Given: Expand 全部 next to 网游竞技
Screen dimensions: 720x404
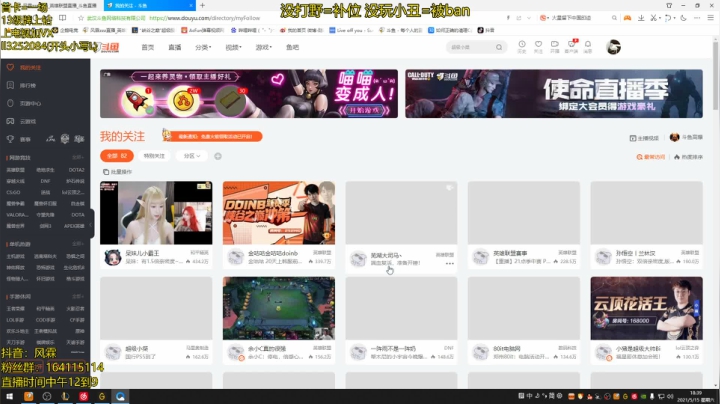Looking at the screenshot, I should pyautogui.click(x=78, y=157).
